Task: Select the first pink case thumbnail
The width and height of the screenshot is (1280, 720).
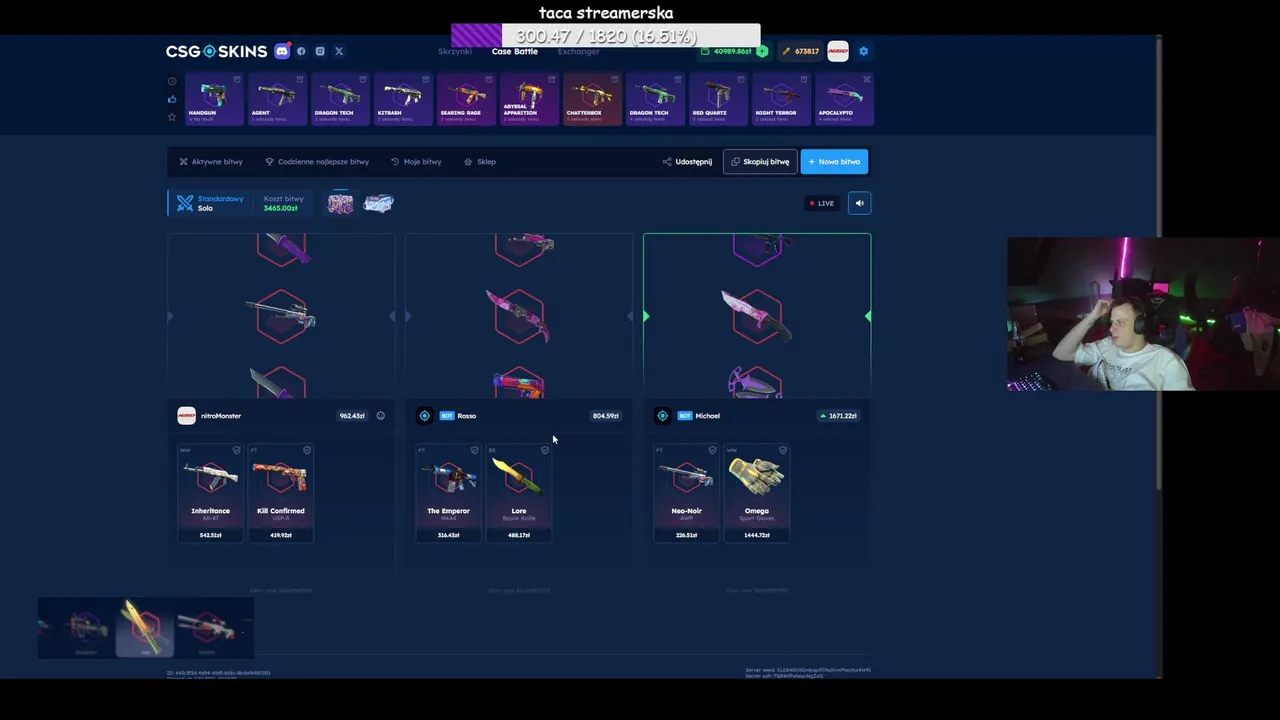Action: 340,203
